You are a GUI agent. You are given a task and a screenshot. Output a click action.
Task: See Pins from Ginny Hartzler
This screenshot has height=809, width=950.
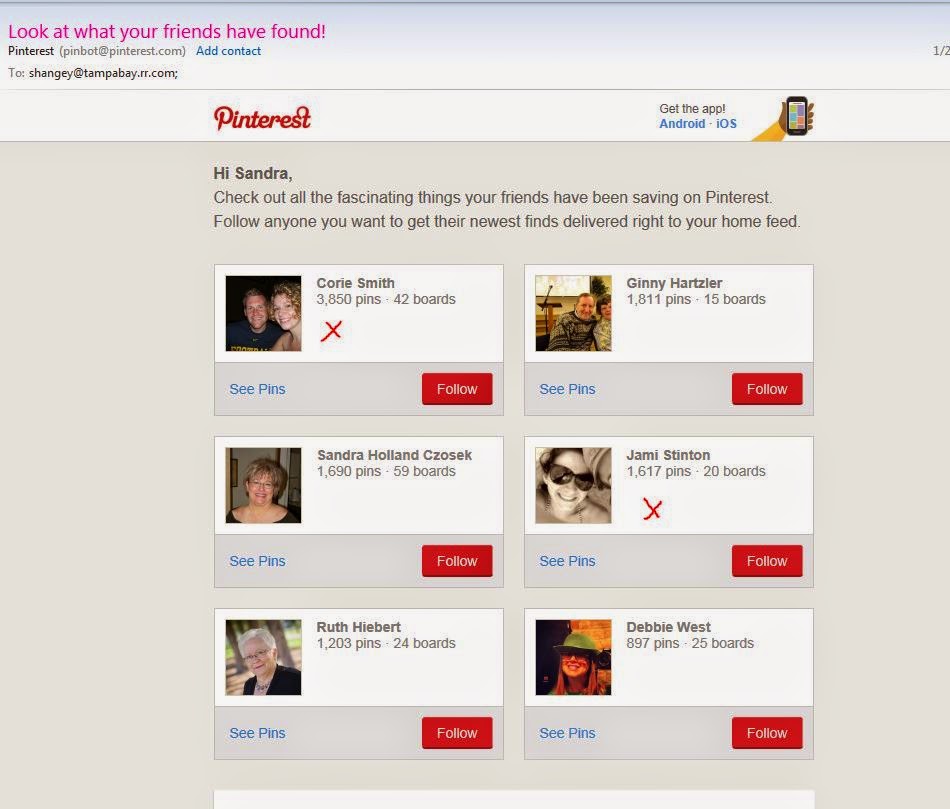(568, 389)
